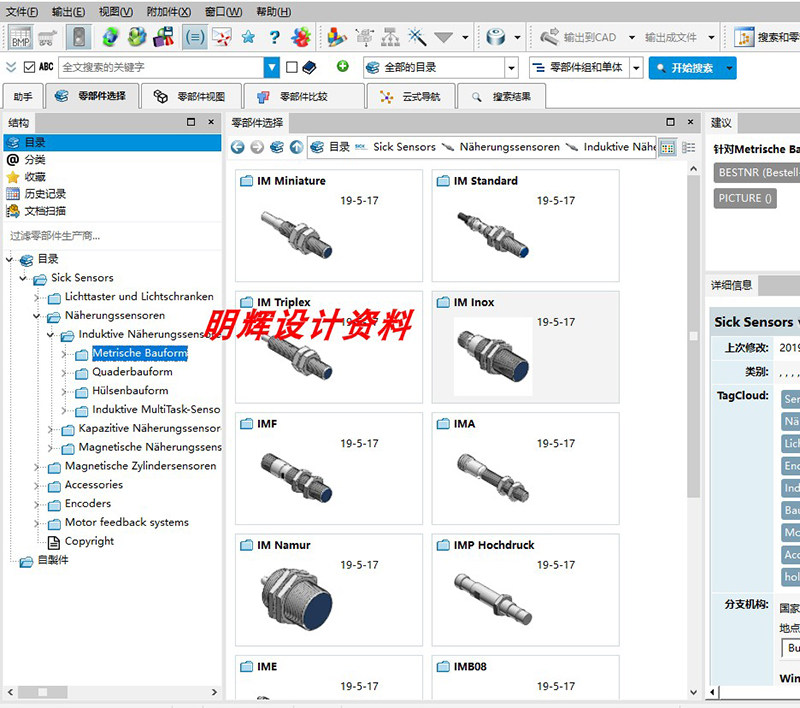Click the full-text search keyword field
The image size is (800, 708).
[161, 67]
